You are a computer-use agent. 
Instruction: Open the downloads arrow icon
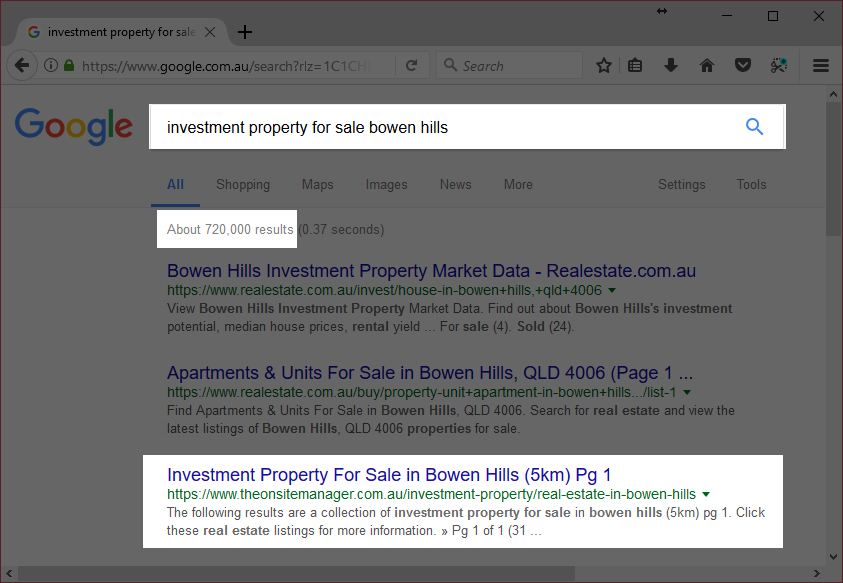point(670,66)
